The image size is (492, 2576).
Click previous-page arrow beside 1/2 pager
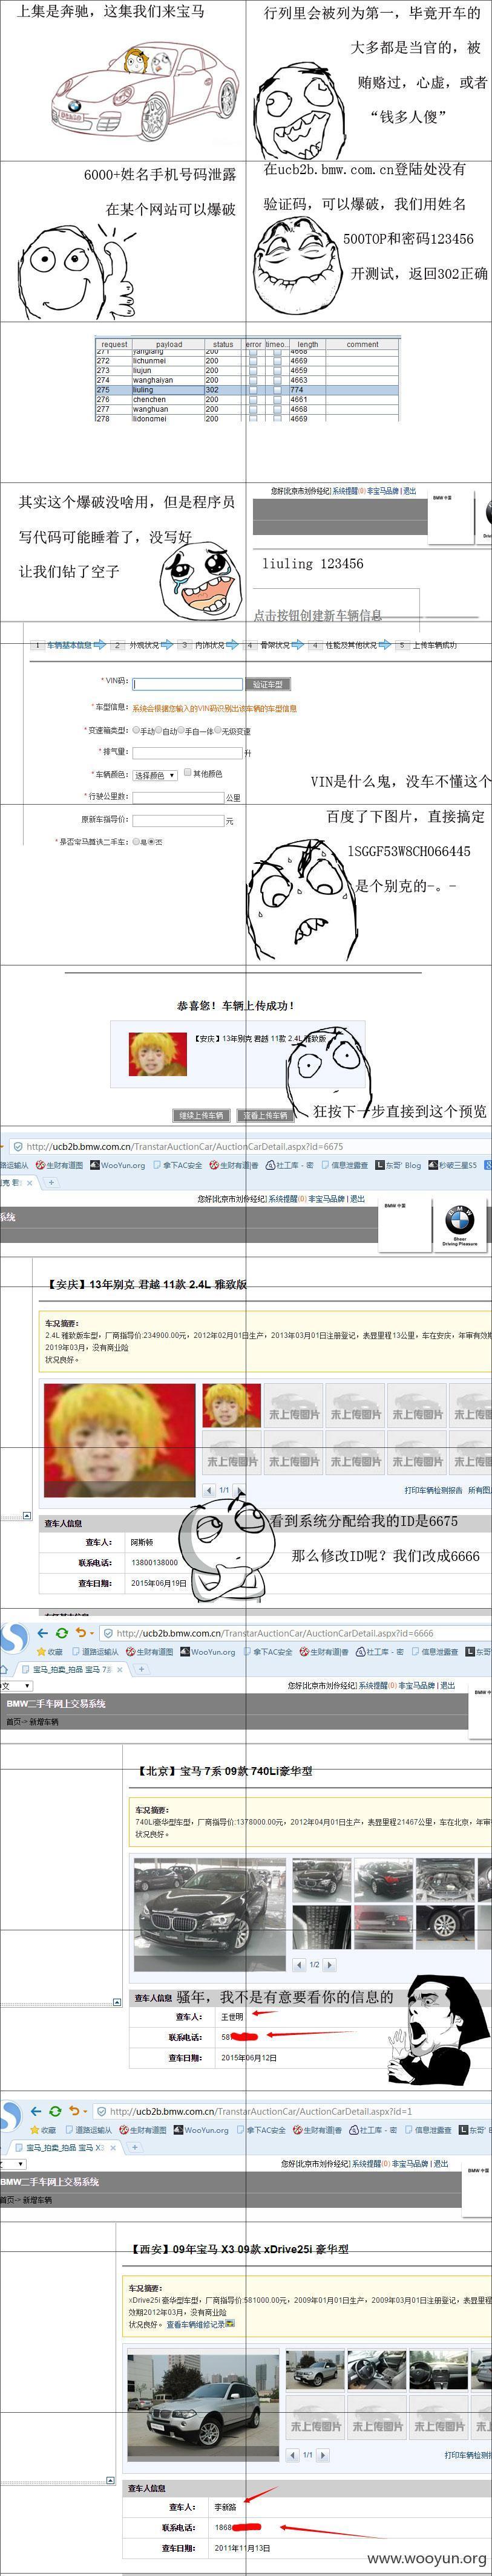pyautogui.click(x=299, y=1965)
